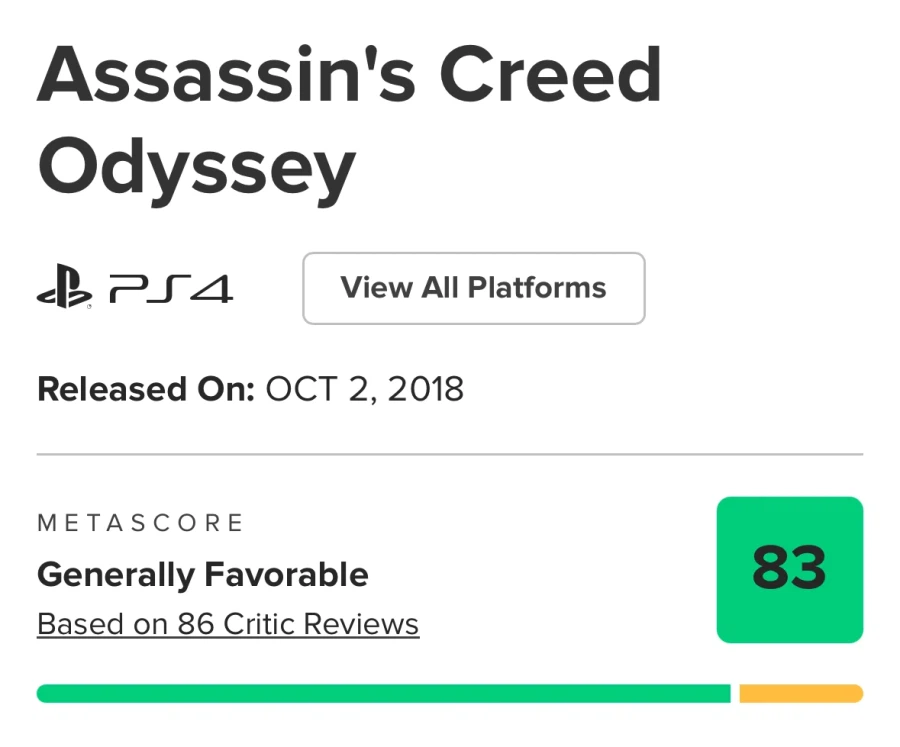This screenshot has height=747, width=900.
Task: Click the year 2018 in the release date
Action: point(427,389)
